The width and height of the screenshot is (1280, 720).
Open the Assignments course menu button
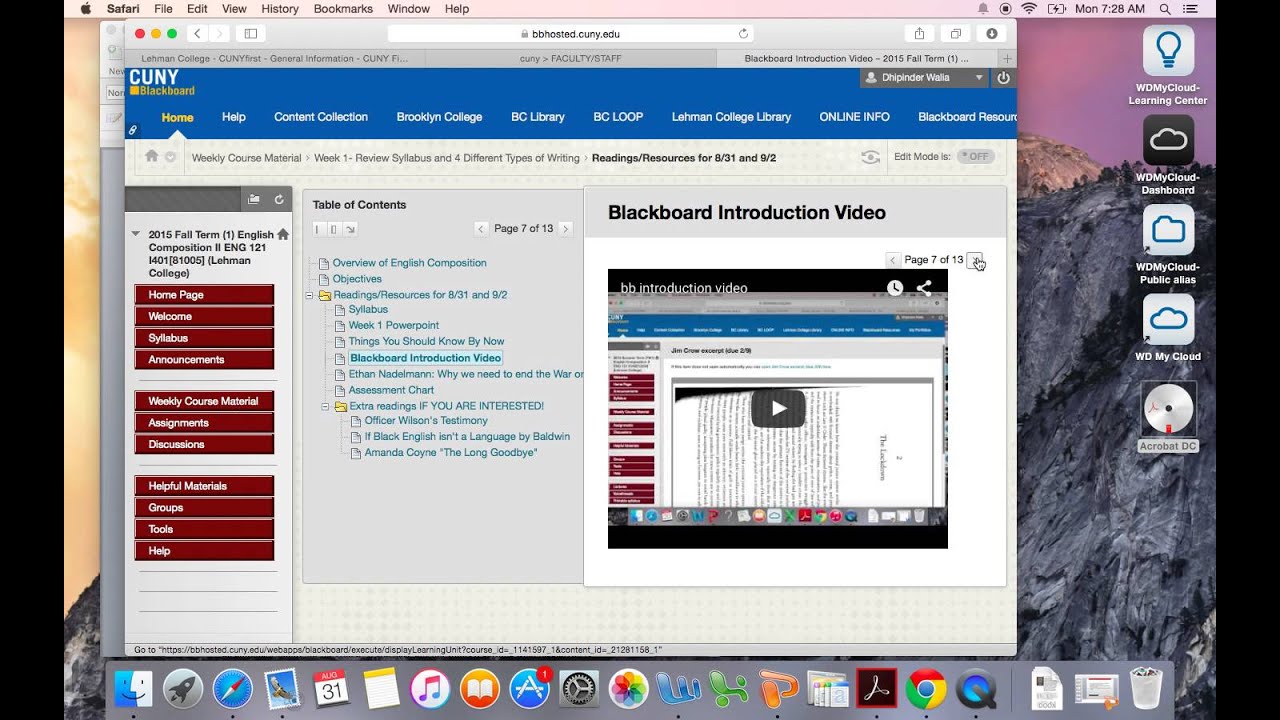[204, 423]
